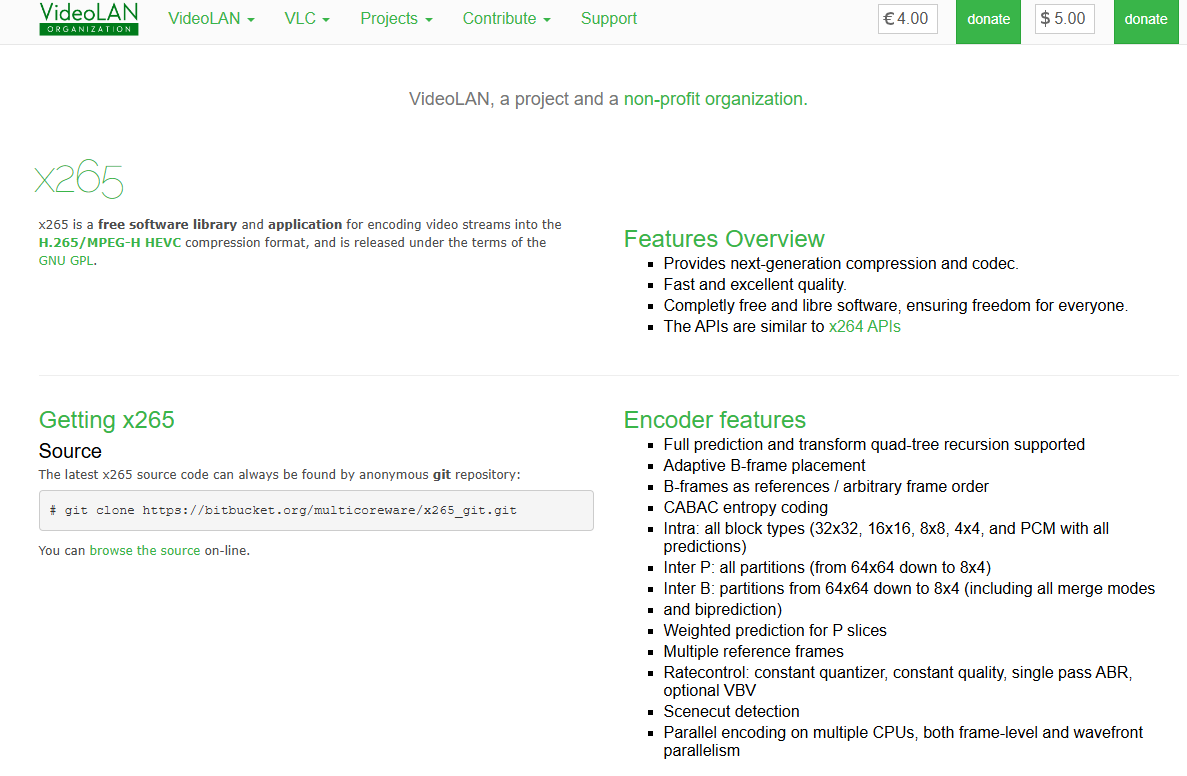Open the Projects dropdown menu

tap(396, 19)
